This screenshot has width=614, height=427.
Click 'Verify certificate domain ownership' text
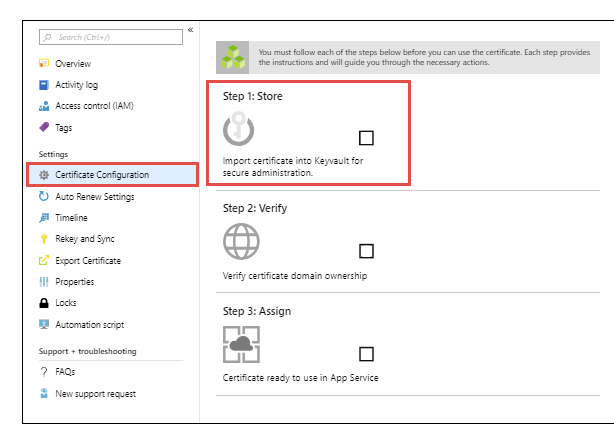[x=295, y=276]
